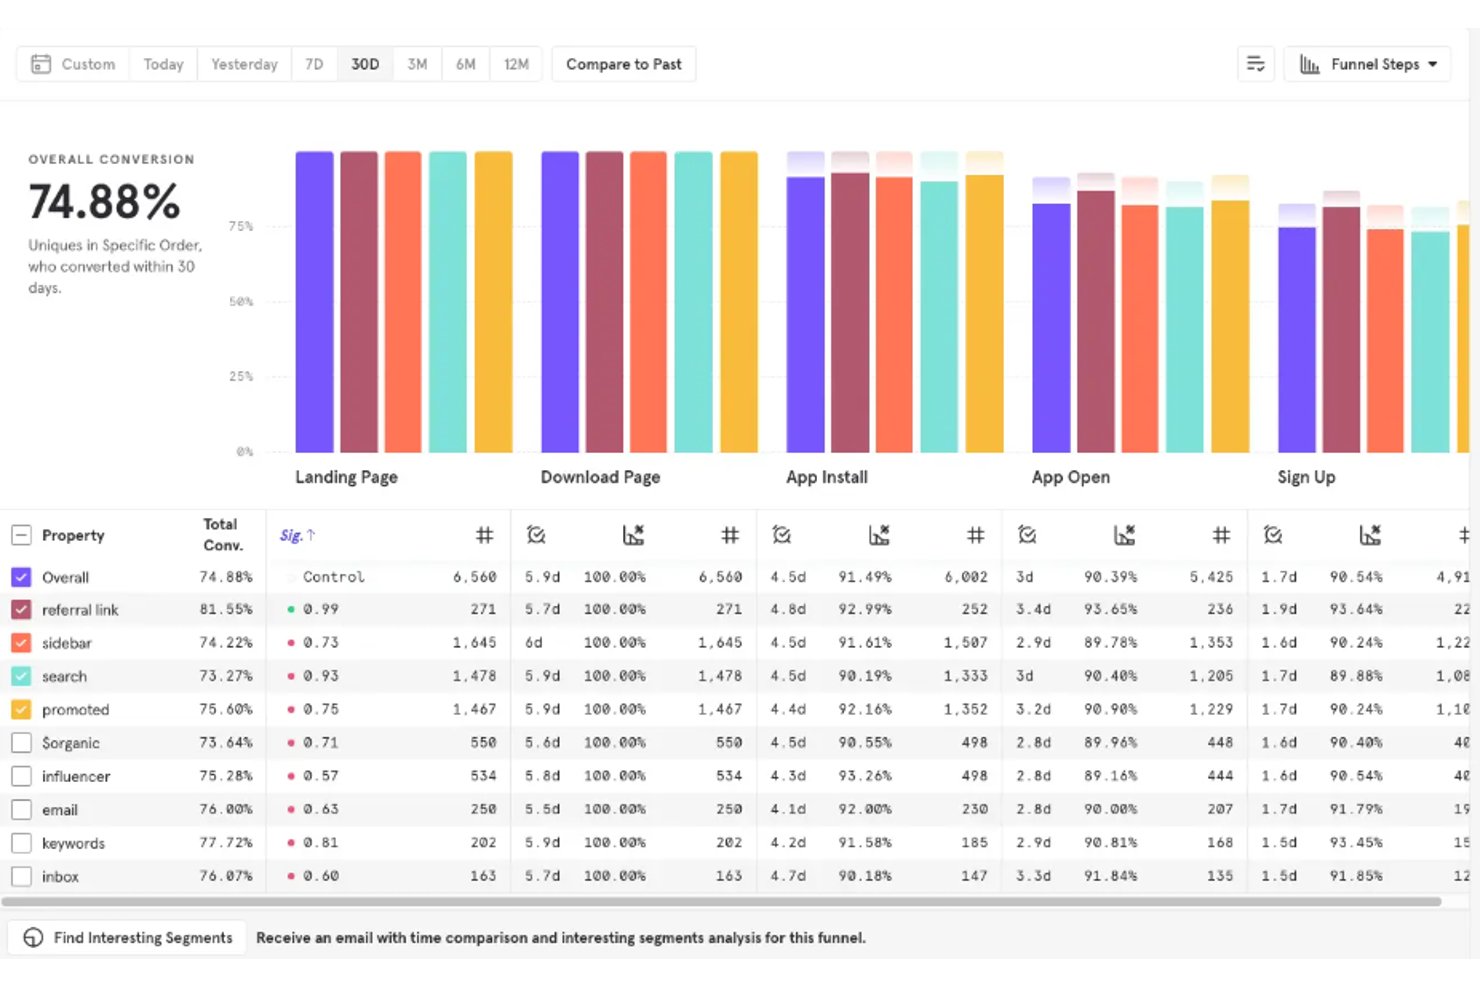
Task: Click the conversion rate chart icon under App Open
Action: click(x=1124, y=535)
